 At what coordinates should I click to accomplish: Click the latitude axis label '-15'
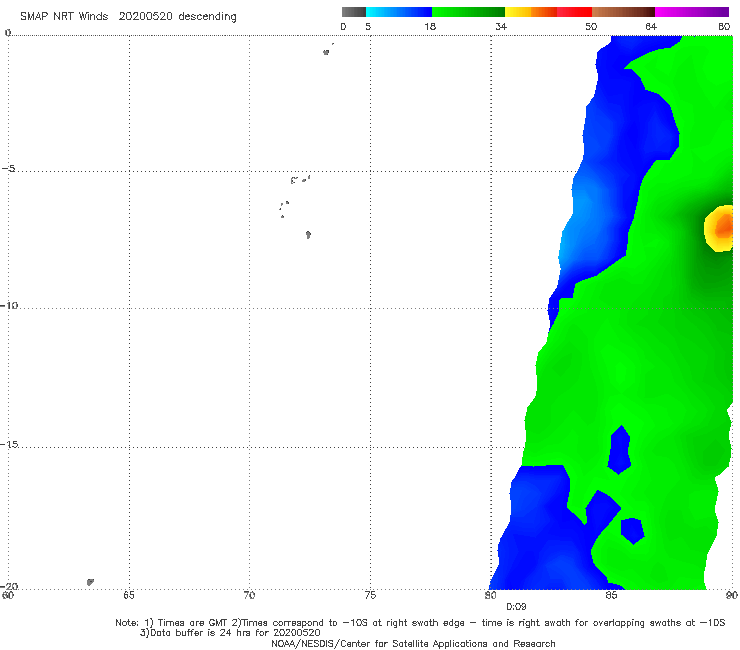[x=9, y=444]
